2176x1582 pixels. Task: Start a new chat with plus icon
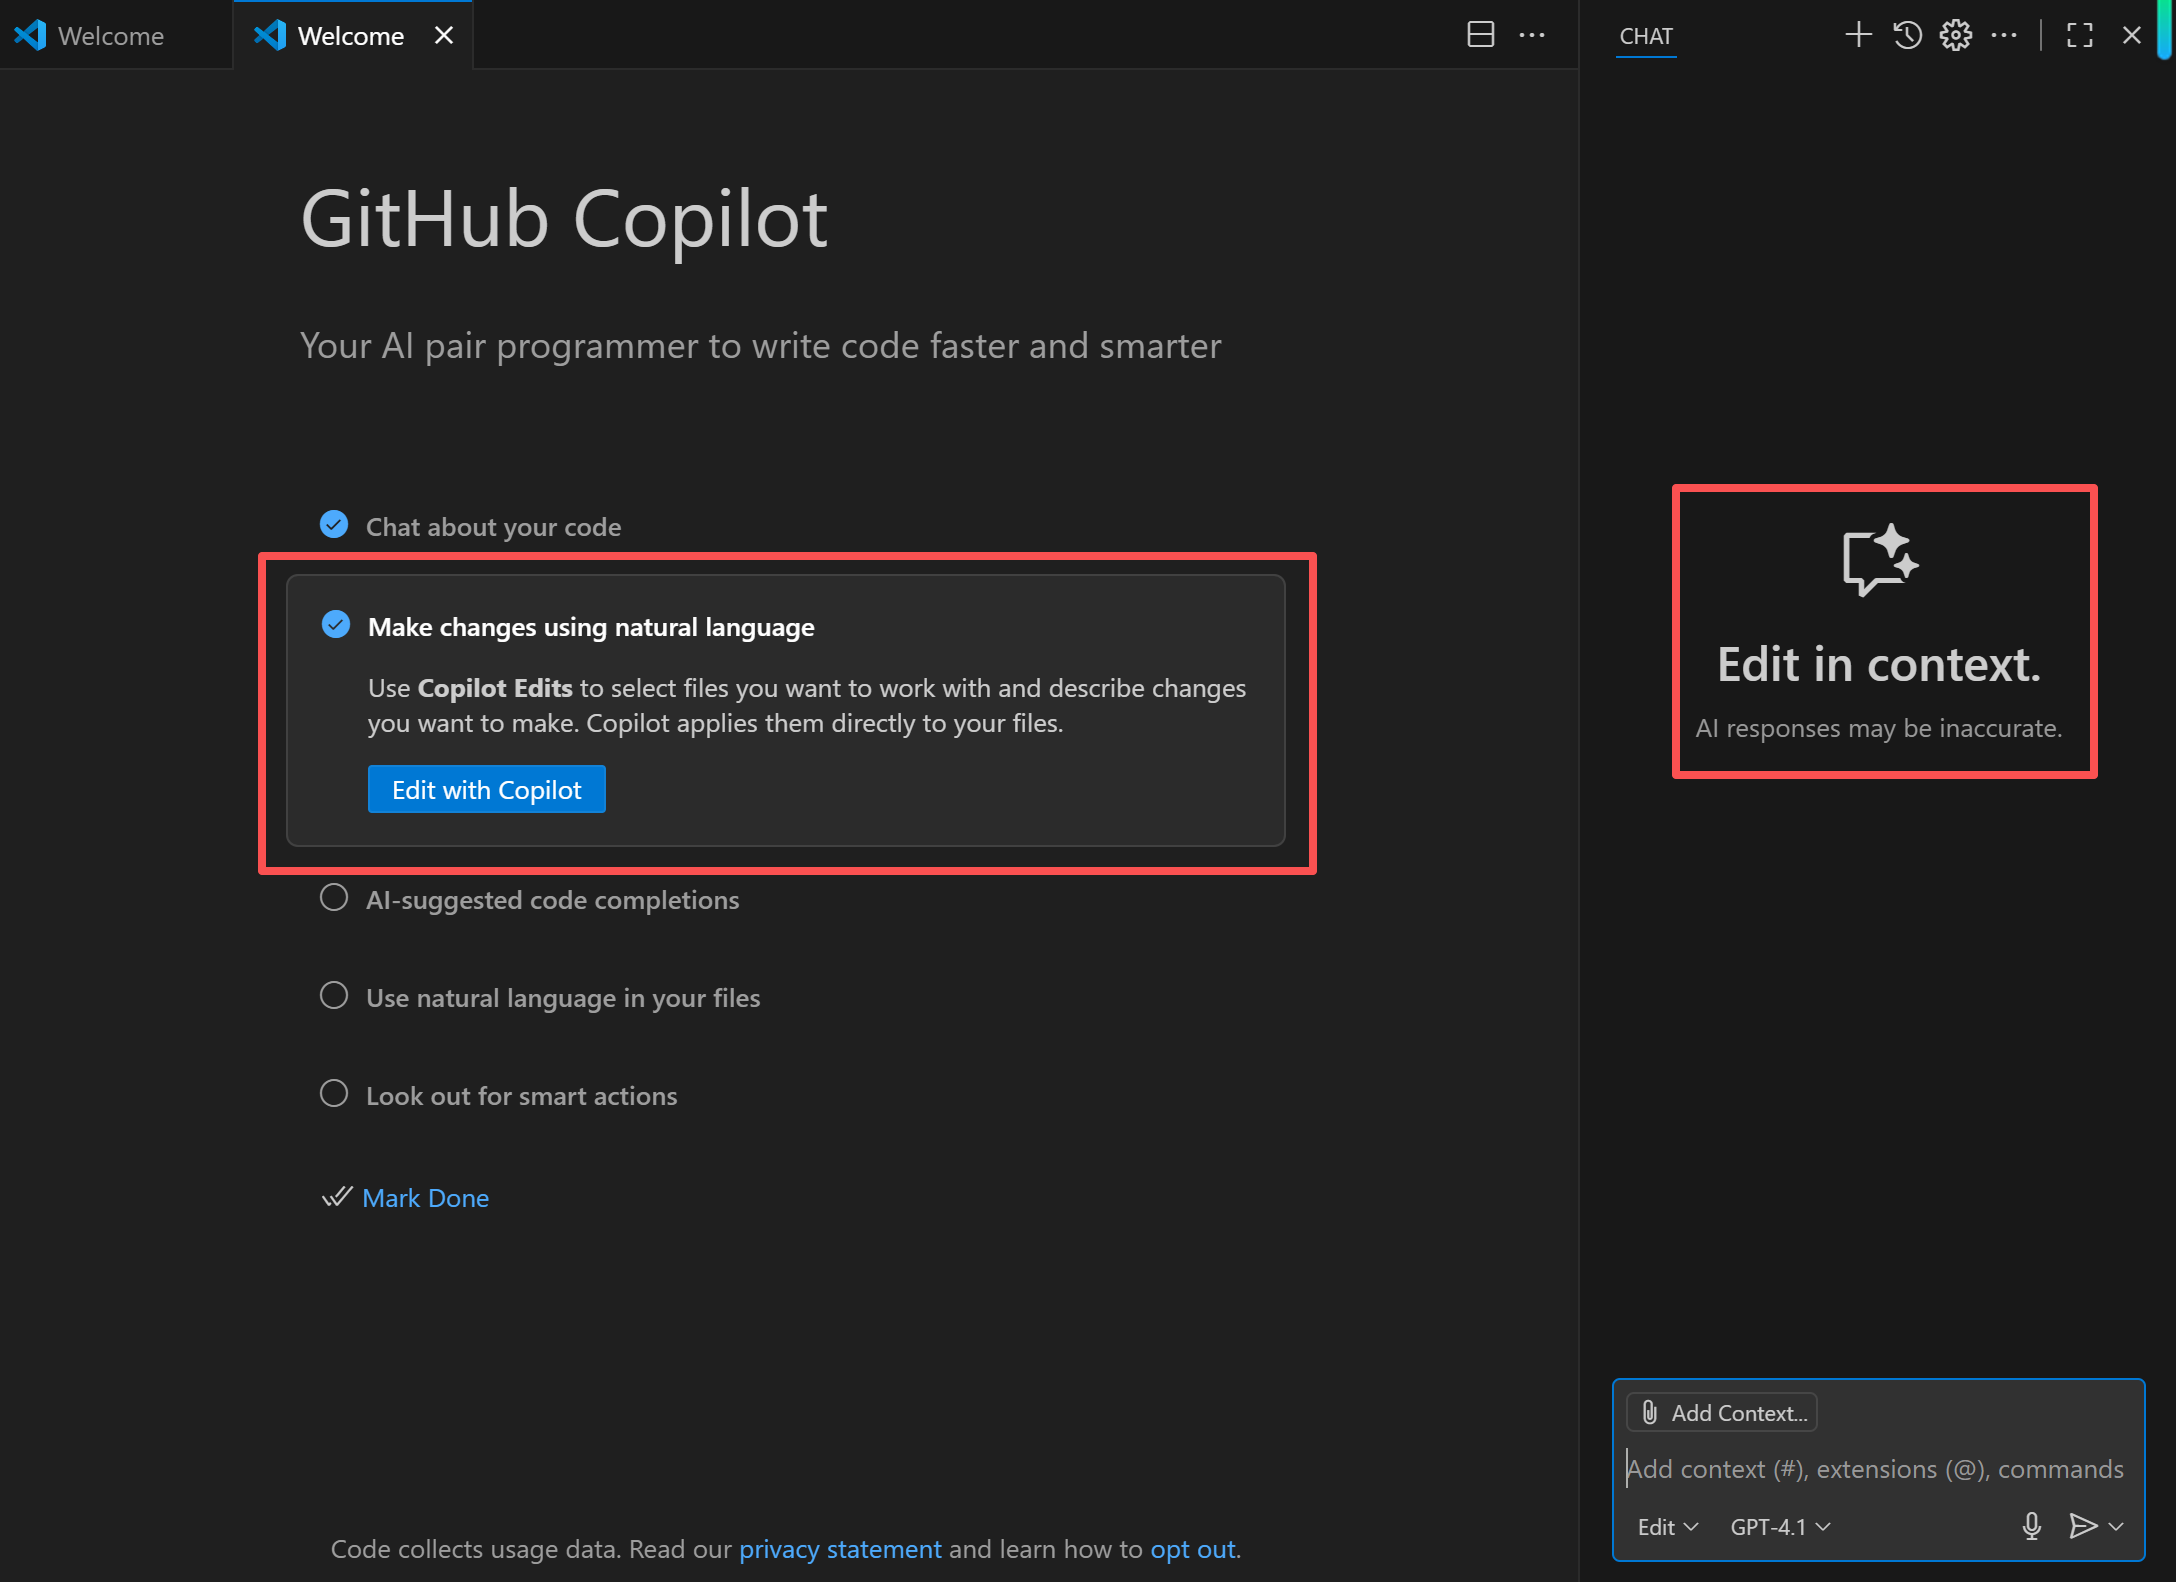click(x=1858, y=35)
